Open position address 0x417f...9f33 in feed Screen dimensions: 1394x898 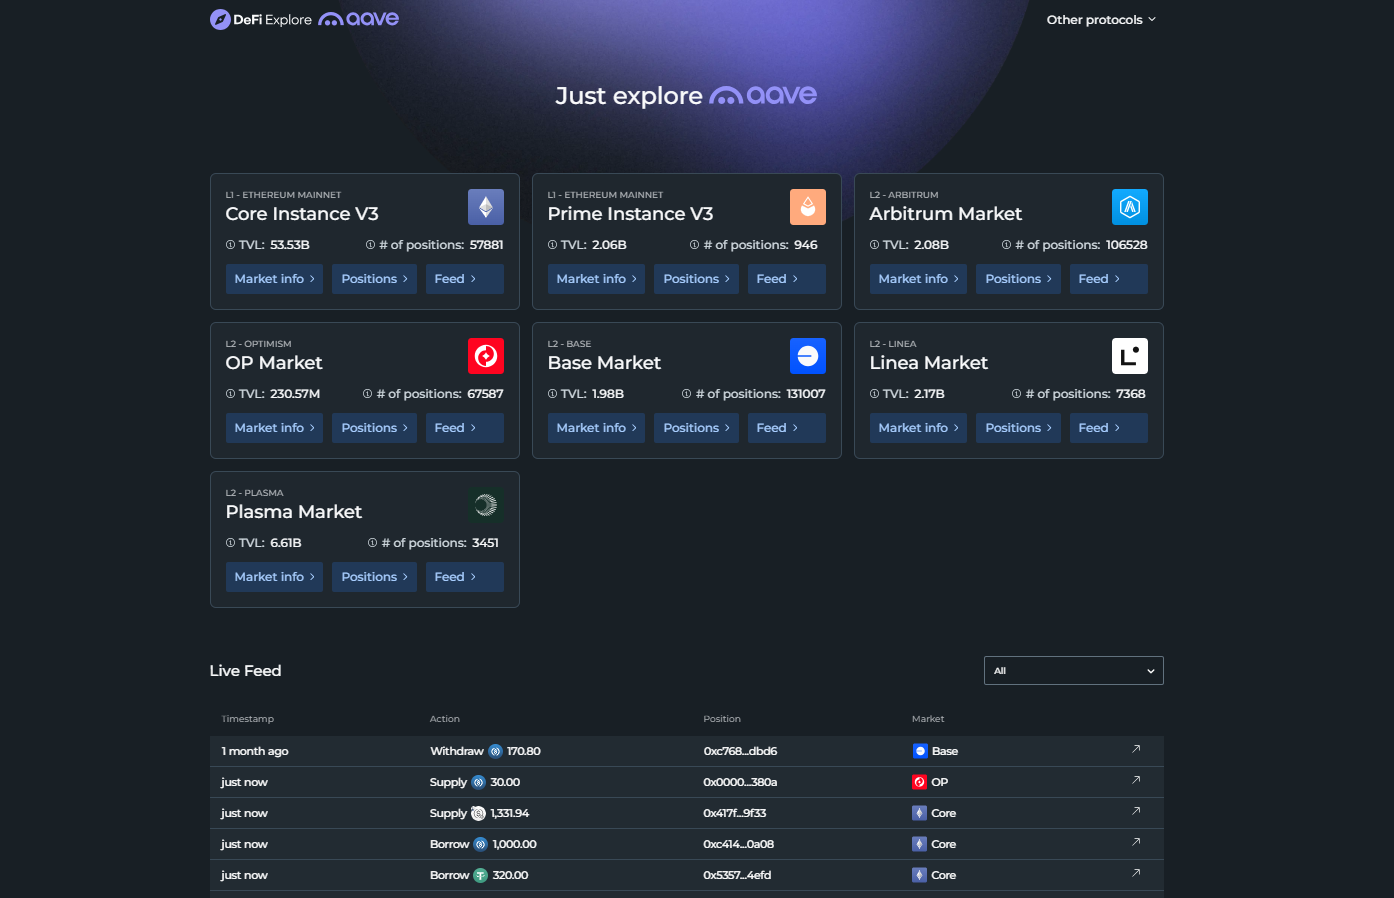734,813
